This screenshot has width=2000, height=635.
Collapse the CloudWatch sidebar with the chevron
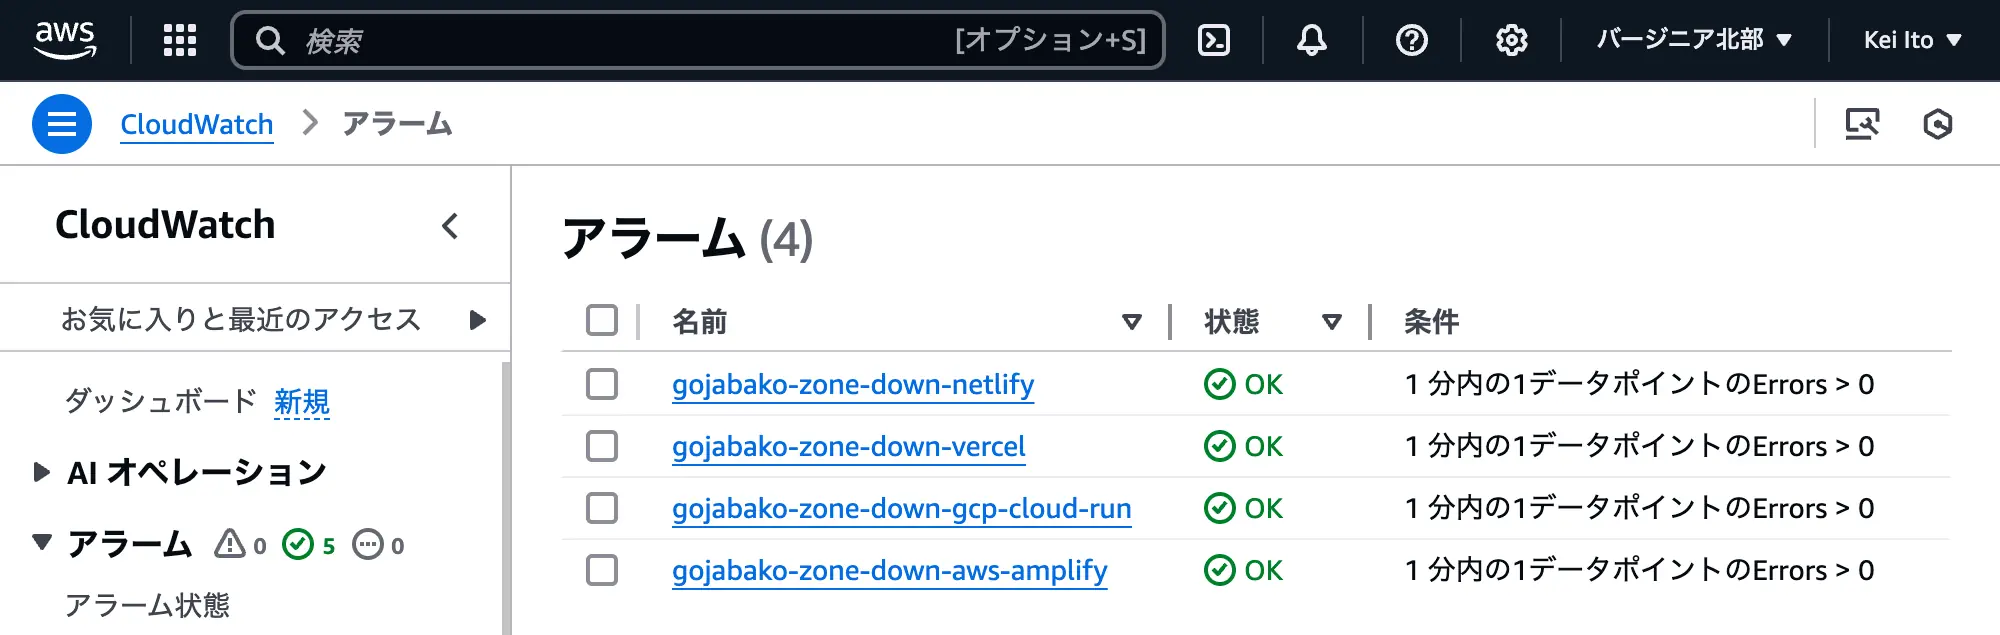450,226
